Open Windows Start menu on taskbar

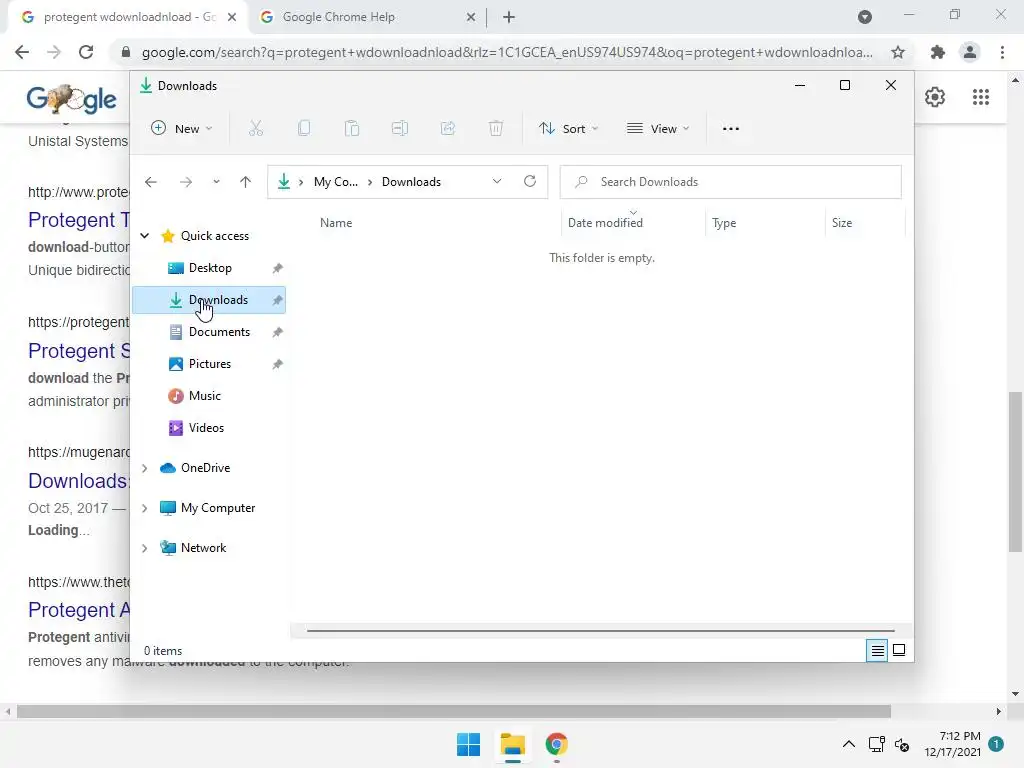coord(468,744)
